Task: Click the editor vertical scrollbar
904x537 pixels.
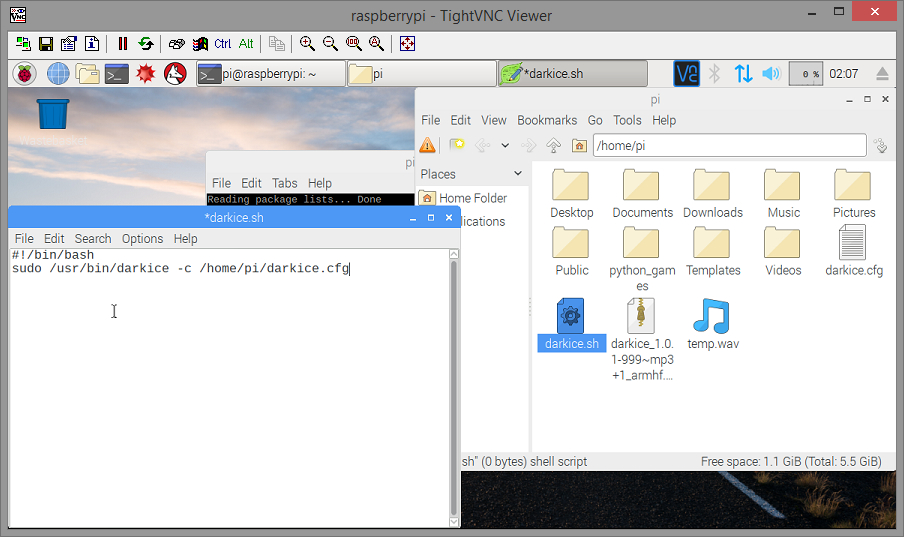Action: tap(454, 388)
